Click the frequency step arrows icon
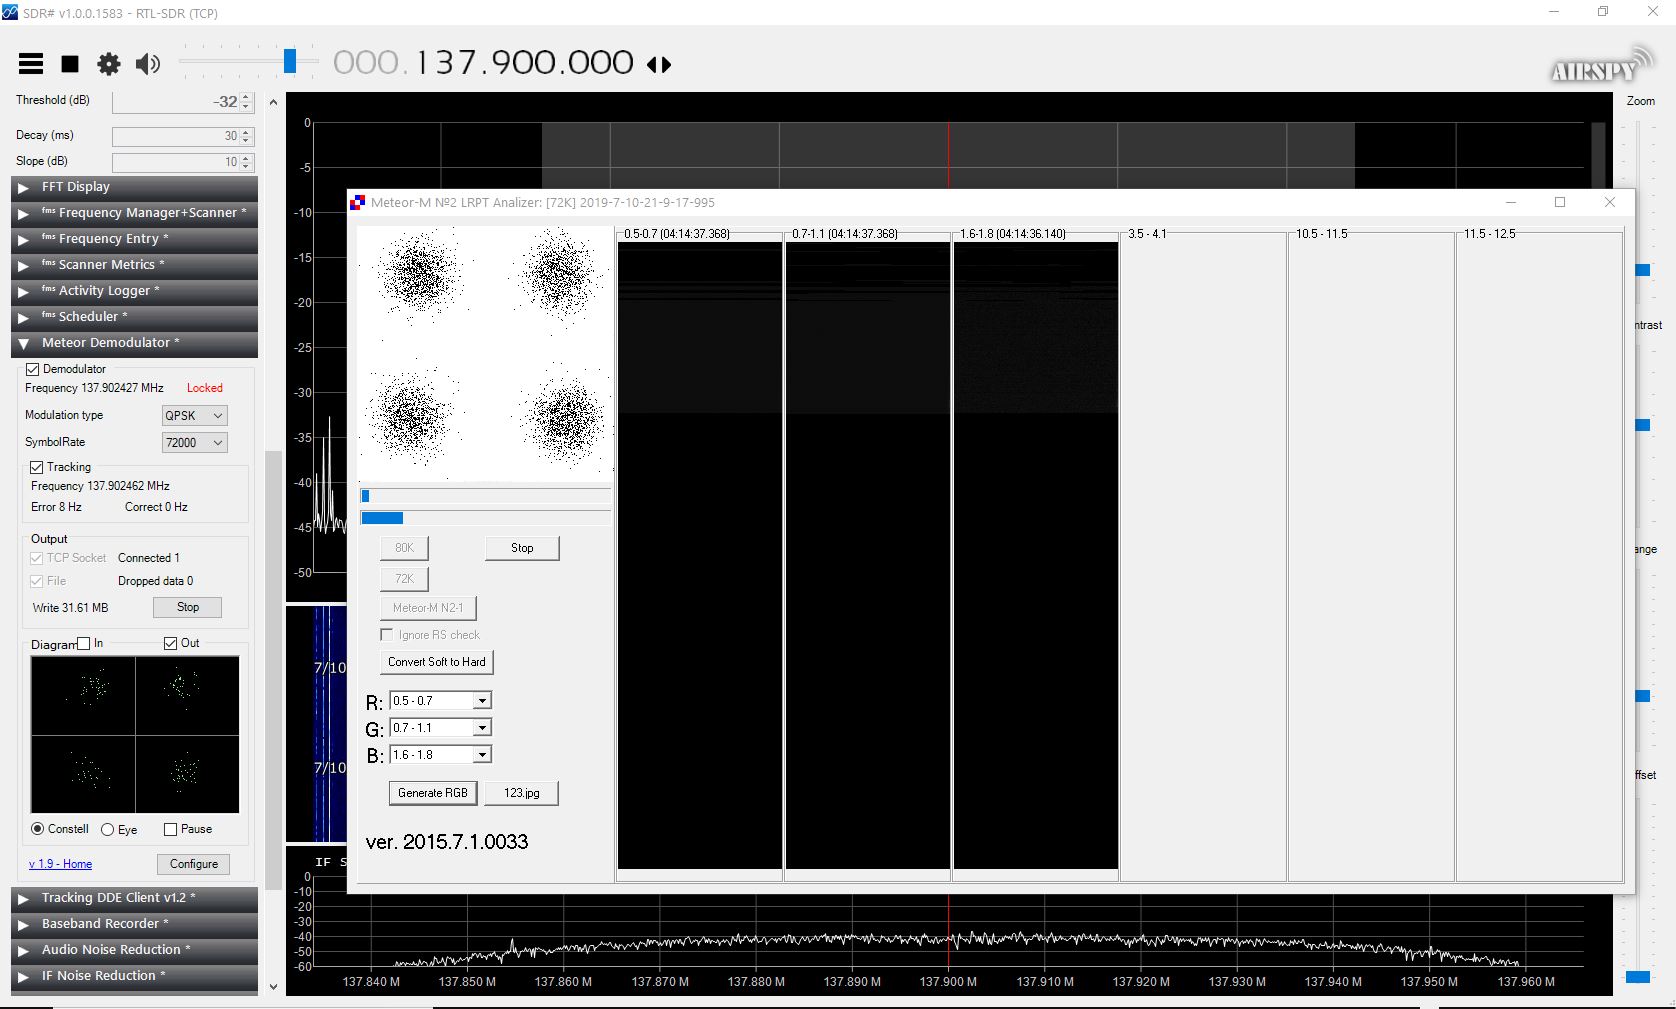This screenshot has height=1009, width=1676. click(x=659, y=65)
